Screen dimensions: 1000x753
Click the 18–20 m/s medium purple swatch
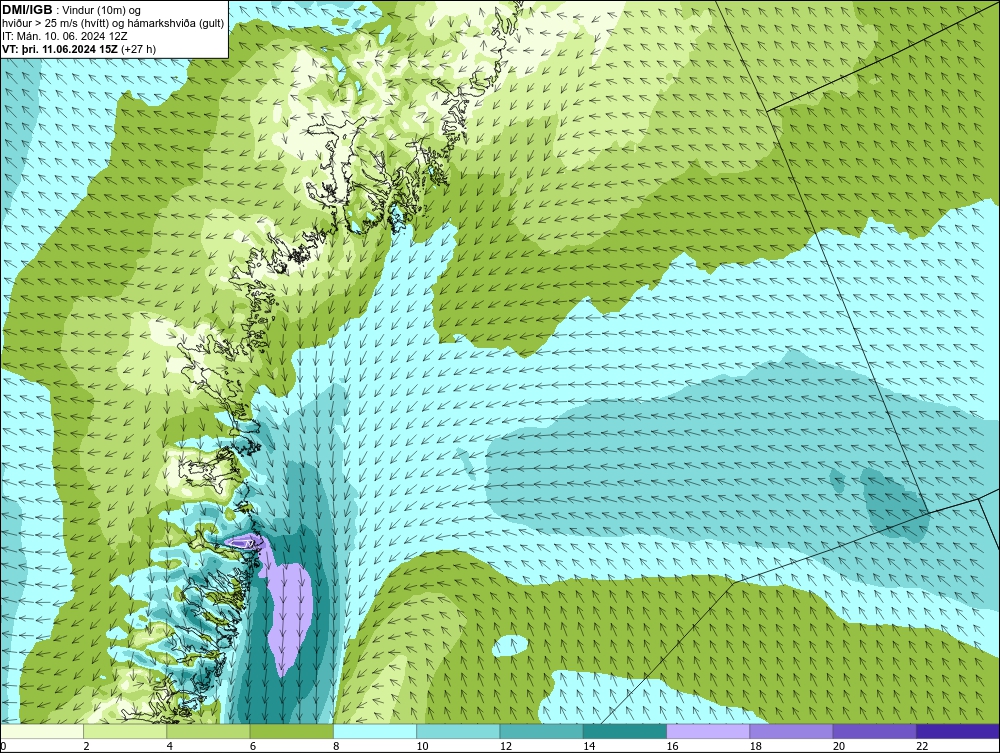(791, 731)
